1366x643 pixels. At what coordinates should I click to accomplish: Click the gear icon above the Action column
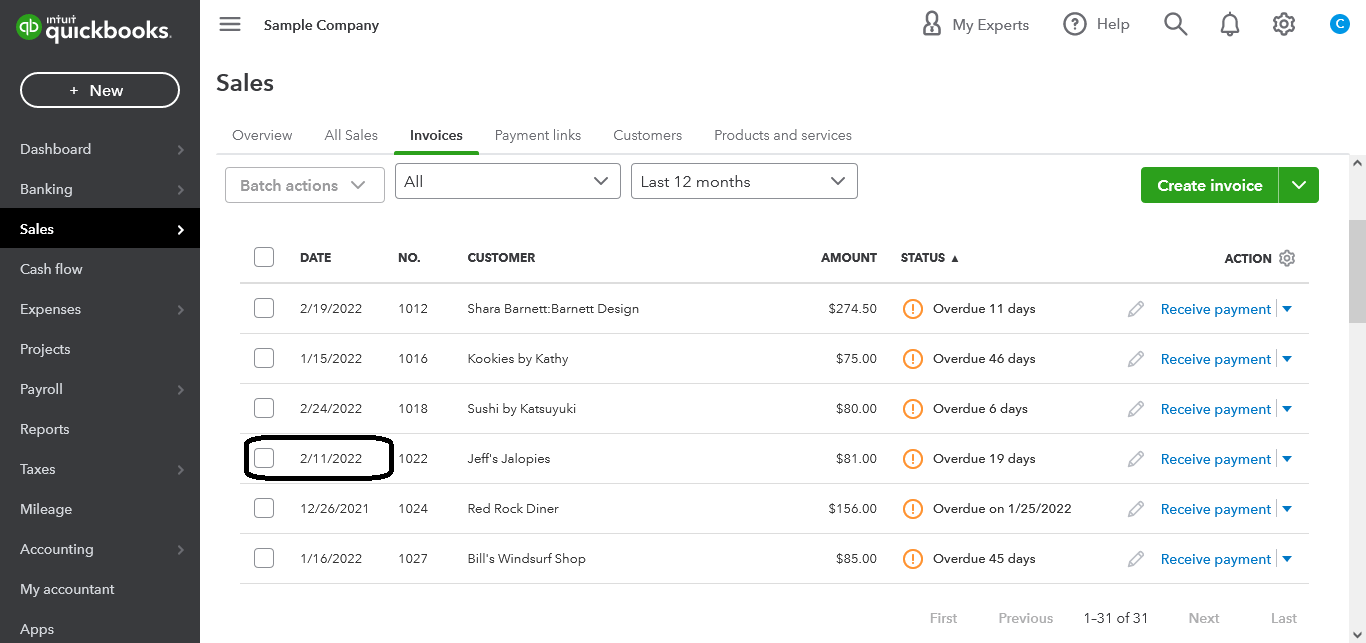click(1287, 257)
